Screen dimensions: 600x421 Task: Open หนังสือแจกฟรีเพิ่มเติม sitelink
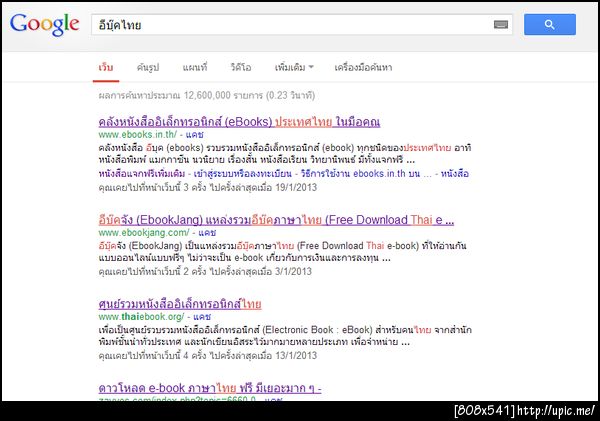(x=142, y=173)
